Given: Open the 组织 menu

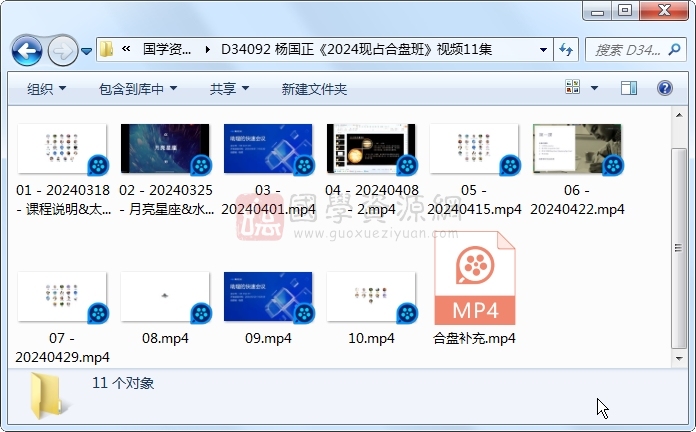Looking at the screenshot, I should point(46,89).
